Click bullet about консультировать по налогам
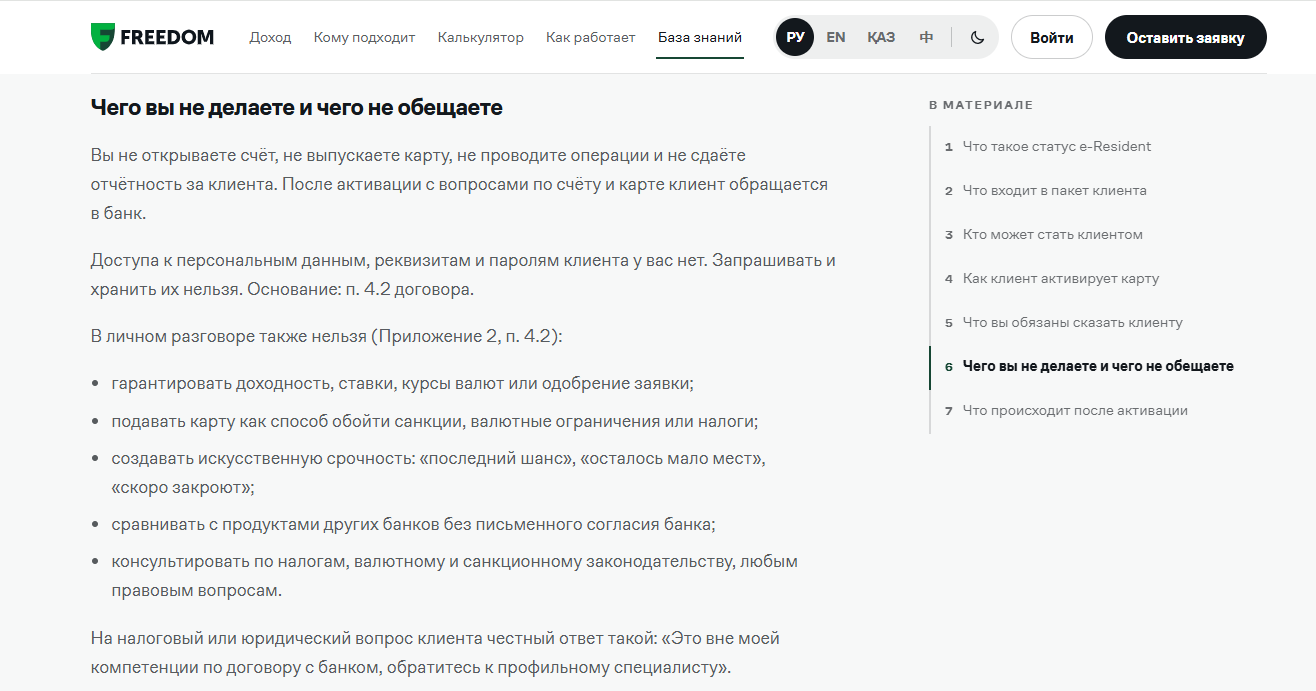 455,576
